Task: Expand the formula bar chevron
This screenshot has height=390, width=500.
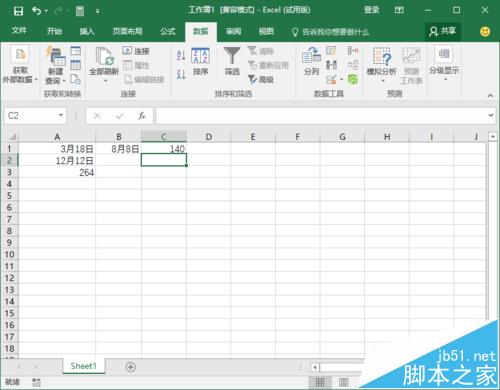Action: pyautogui.click(x=491, y=115)
